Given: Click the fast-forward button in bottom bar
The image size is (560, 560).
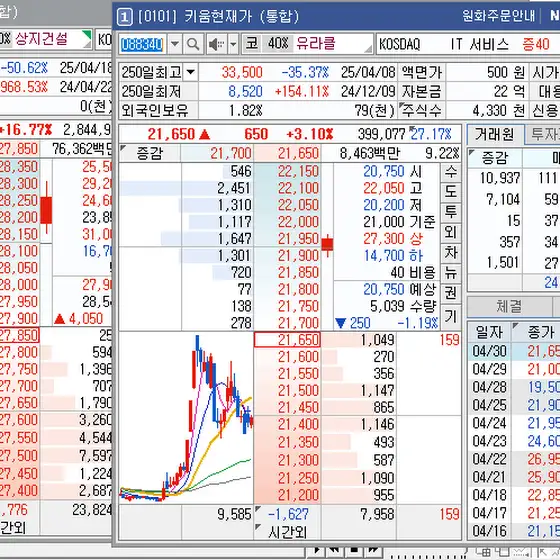Looking at the screenshot, I should point(373,550).
